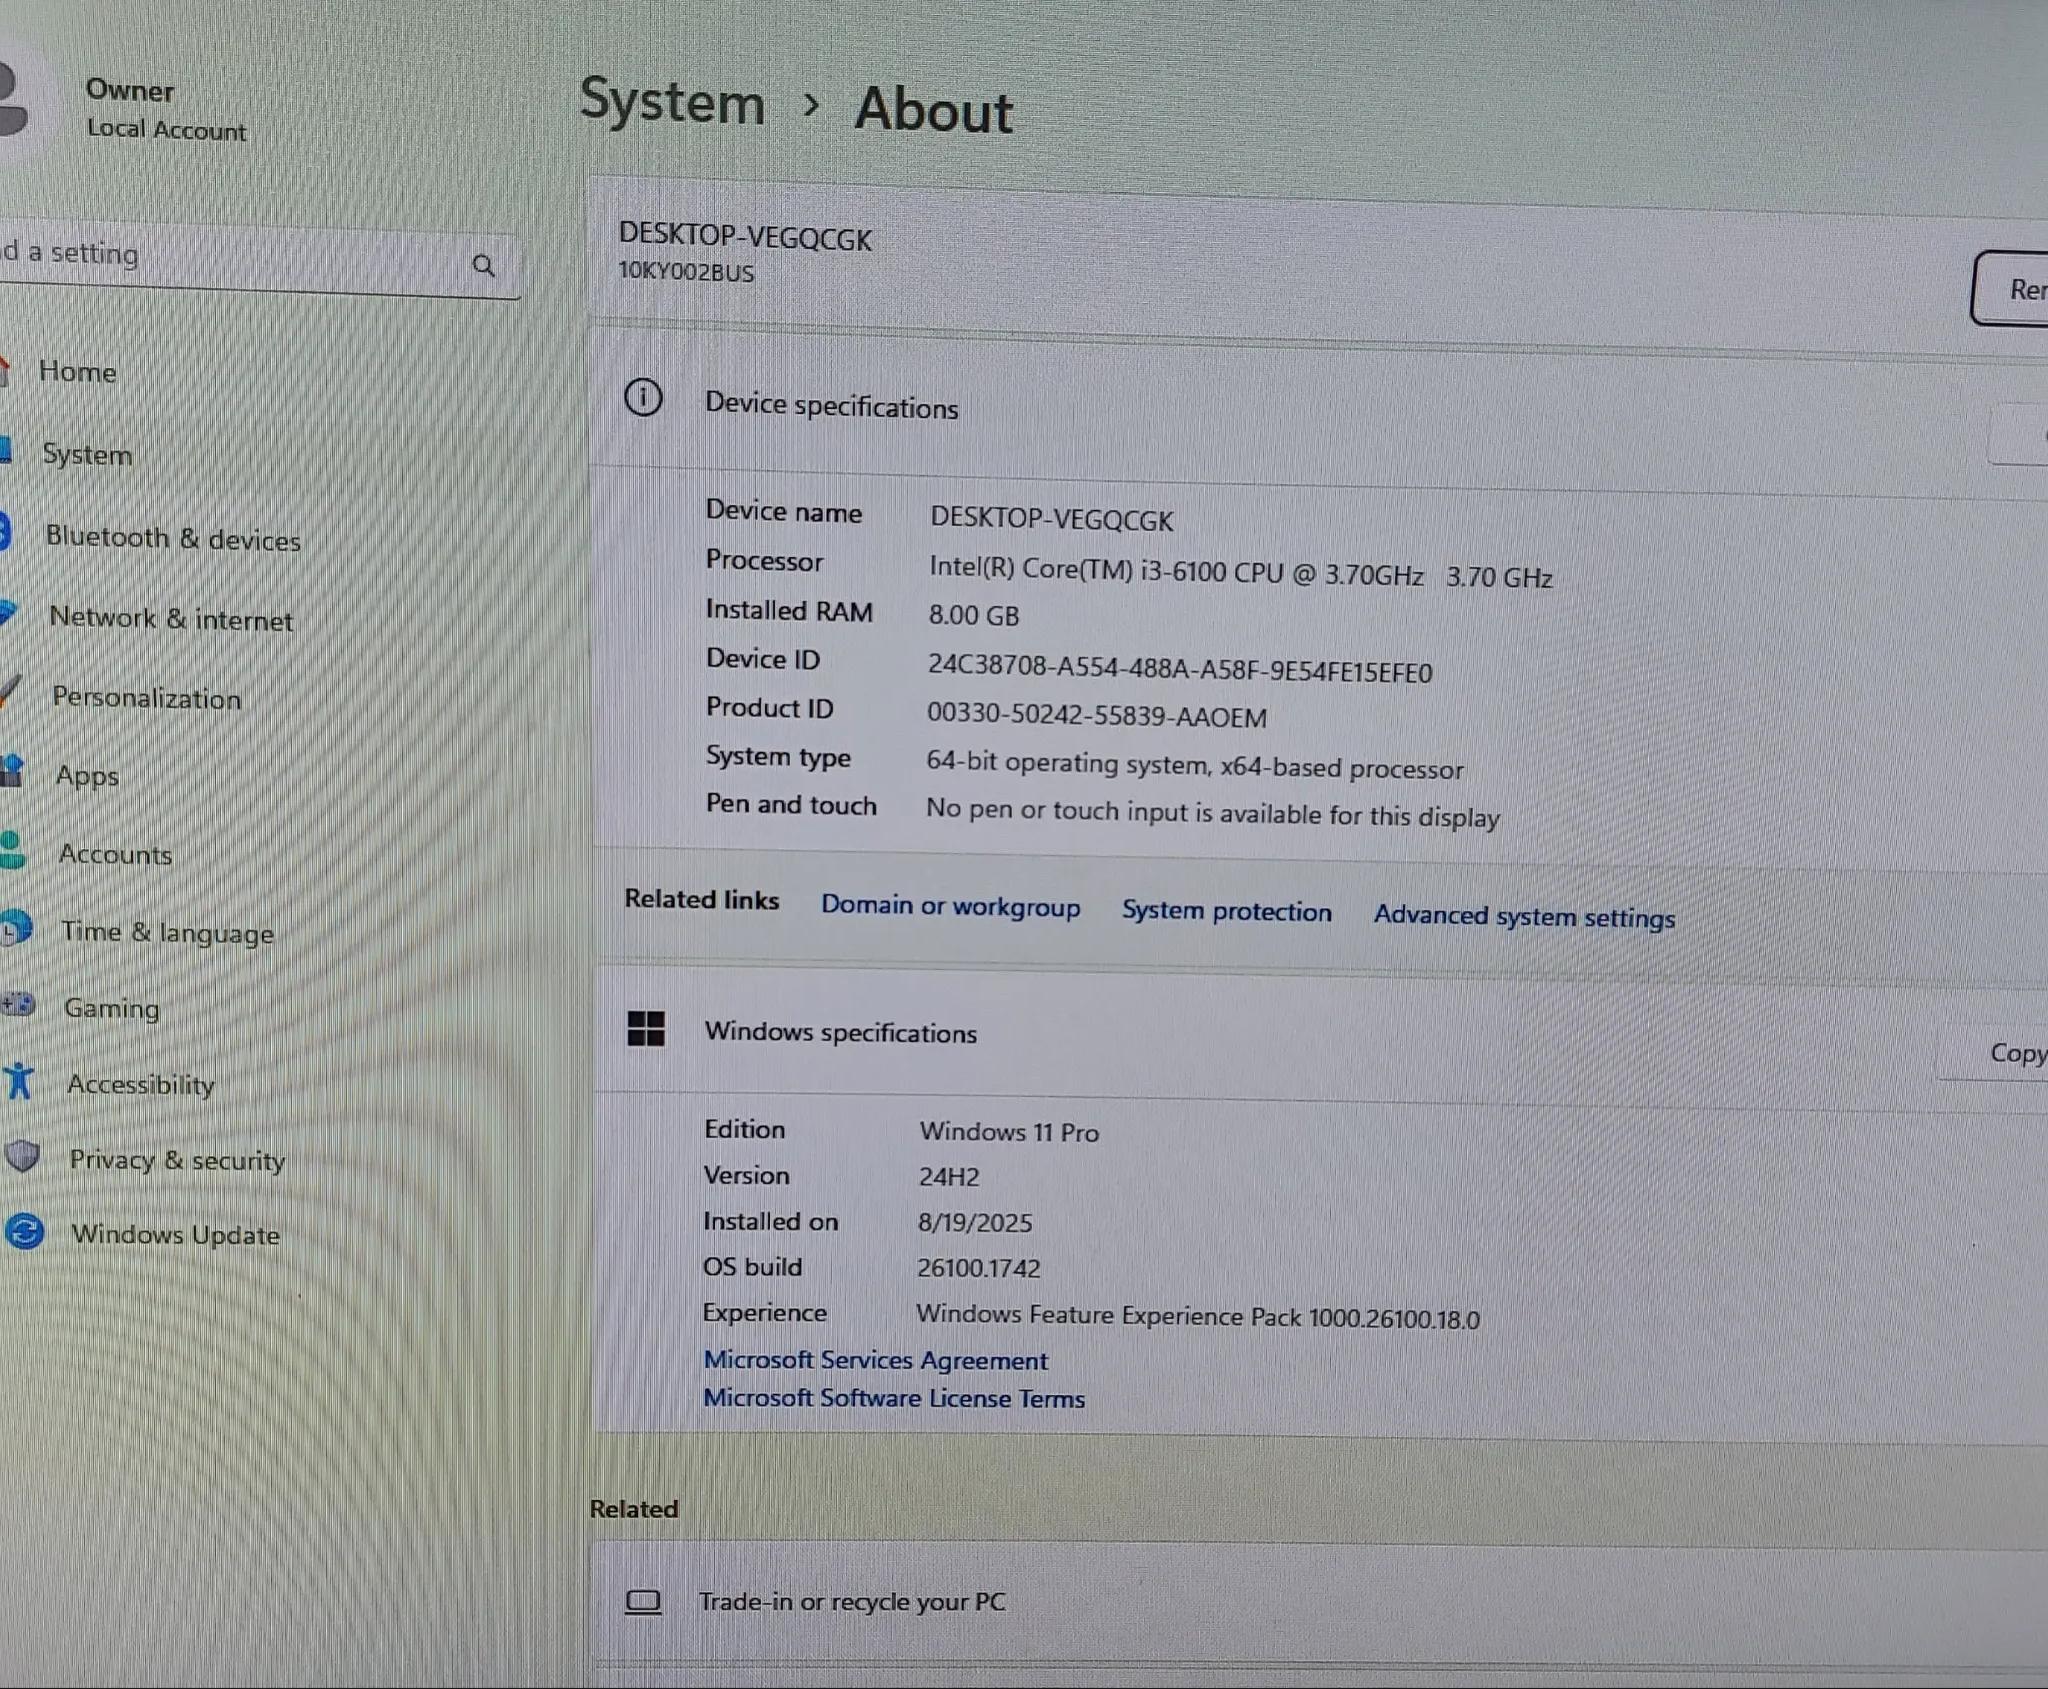Click the search magnifier icon
This screenshot has height=1689, width=2048.
coord(484,265)
